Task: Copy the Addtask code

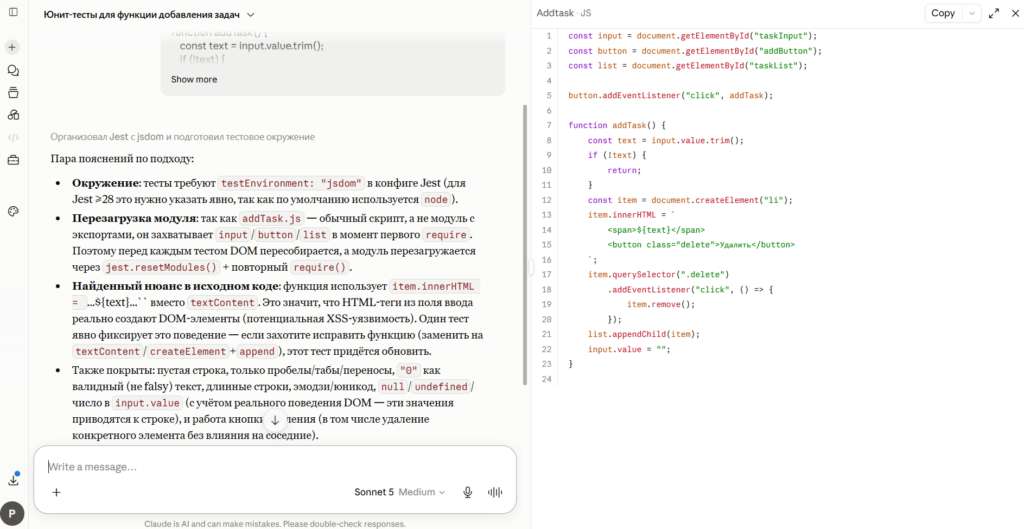Action: click(943, 13)
